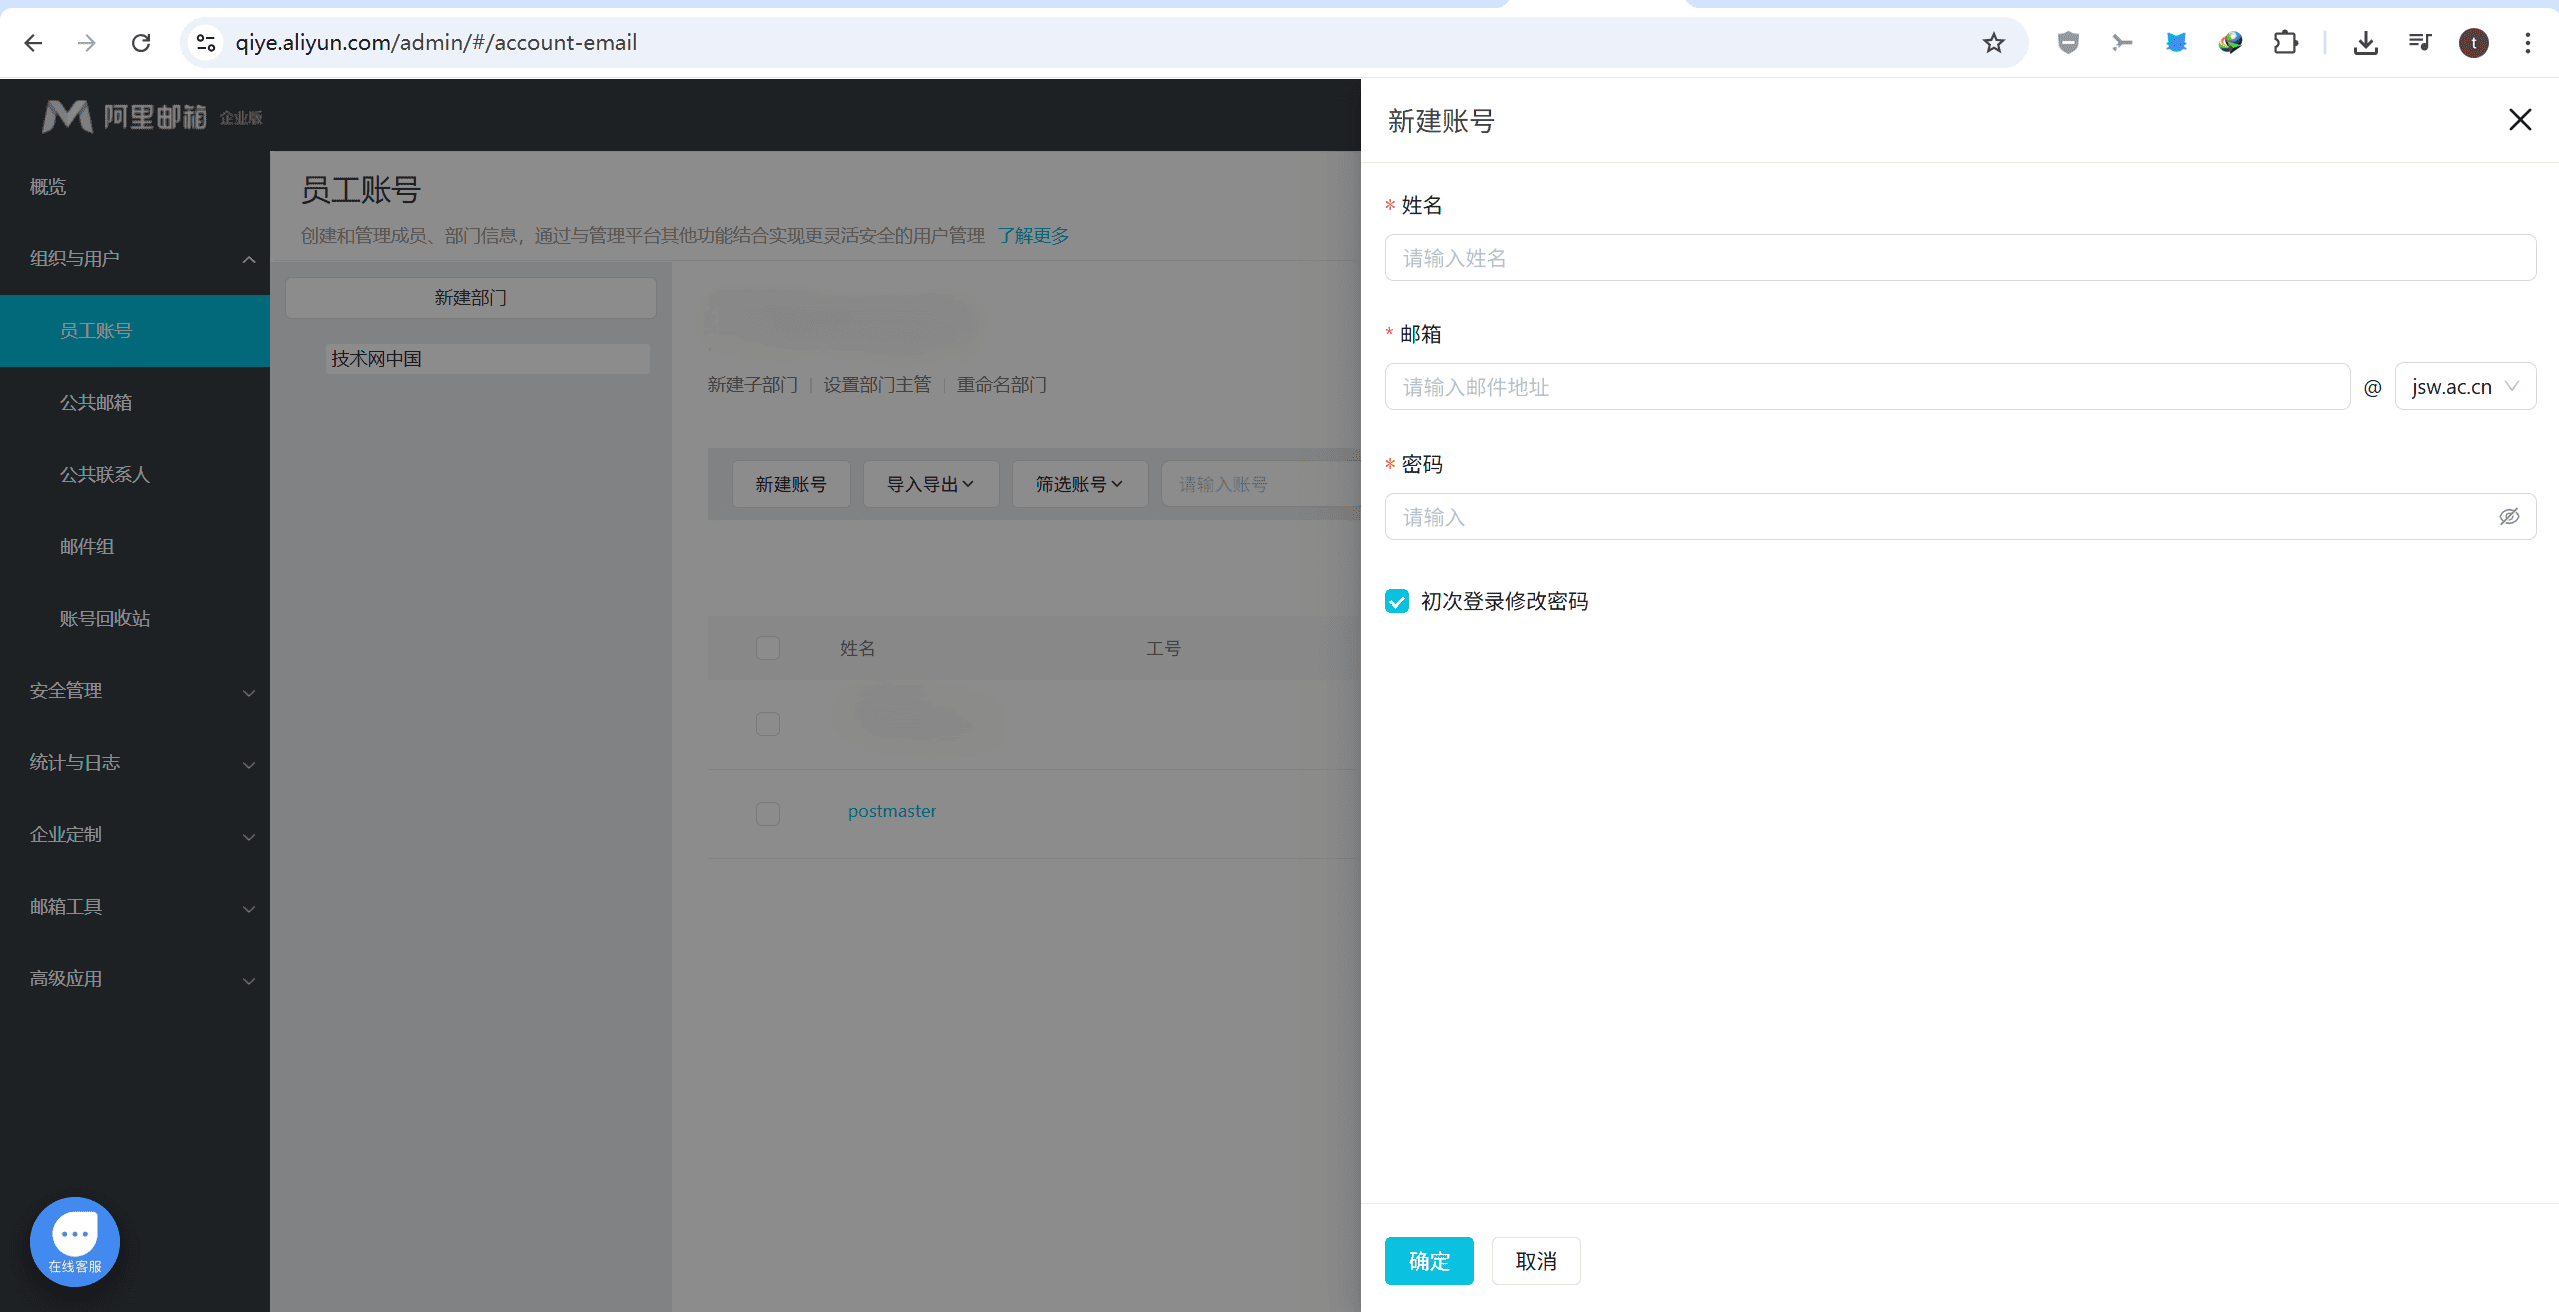Open 邮件组 sidebar item
Screen dimensions: 2559x1312
[x=87, y=547]
